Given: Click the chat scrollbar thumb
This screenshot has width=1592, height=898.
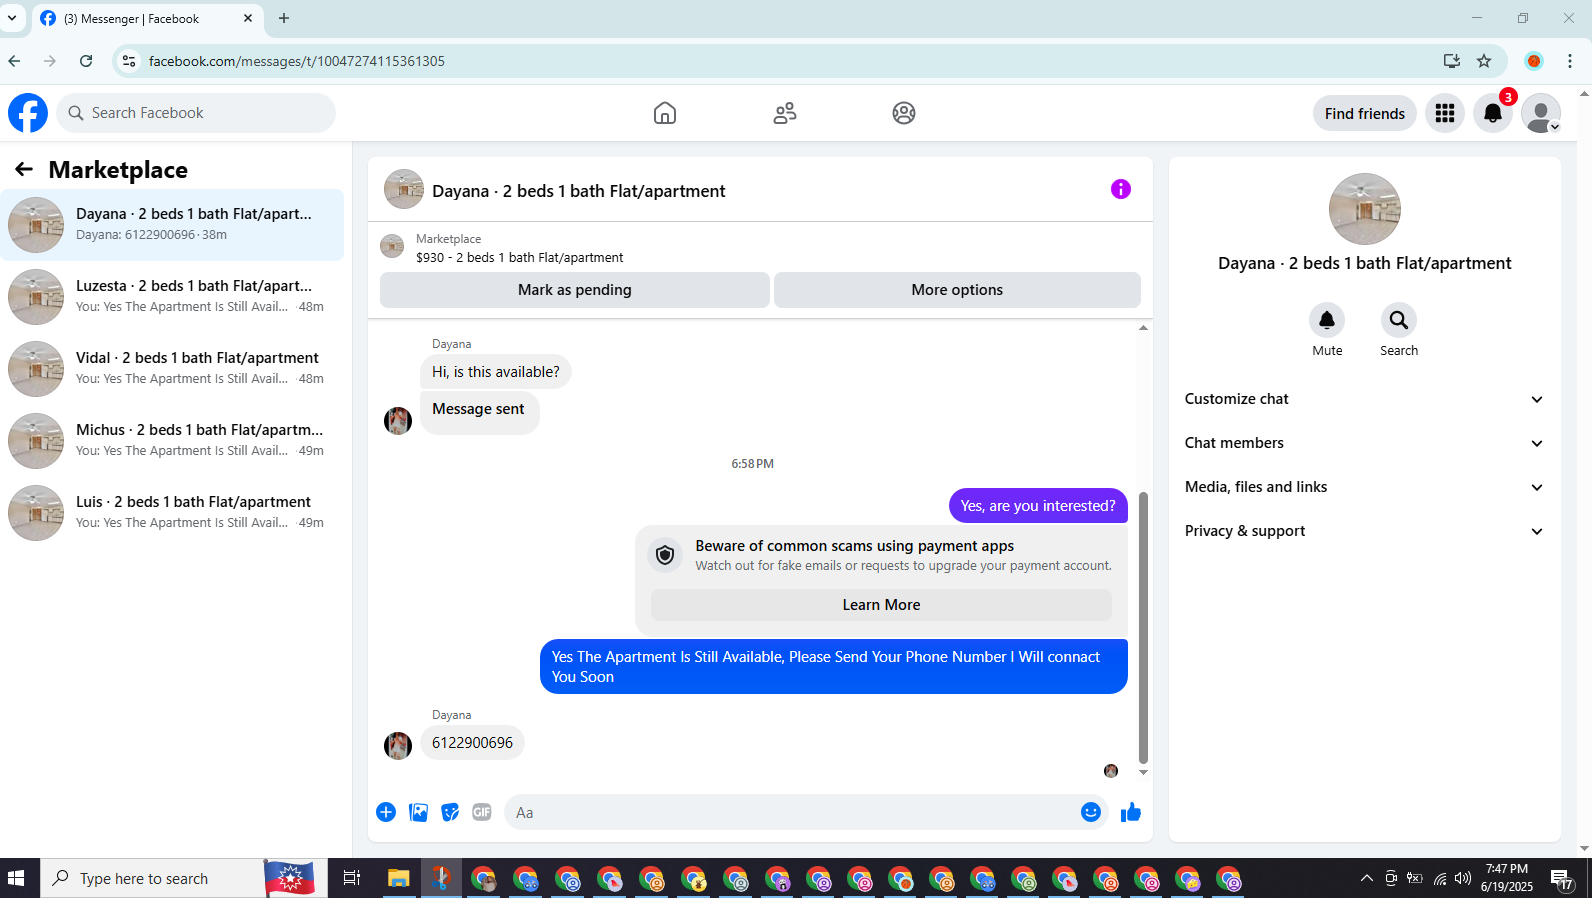Looking at the screenshot, I should coord(1143,627).
